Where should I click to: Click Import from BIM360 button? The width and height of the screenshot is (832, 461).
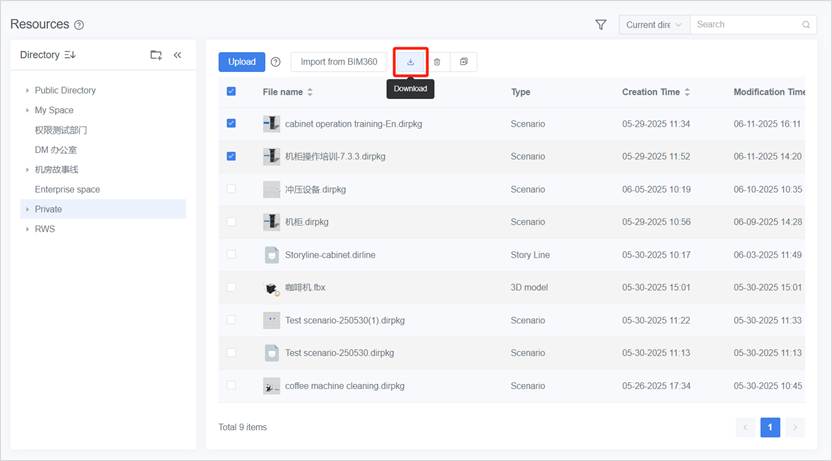tap(339, 62)
